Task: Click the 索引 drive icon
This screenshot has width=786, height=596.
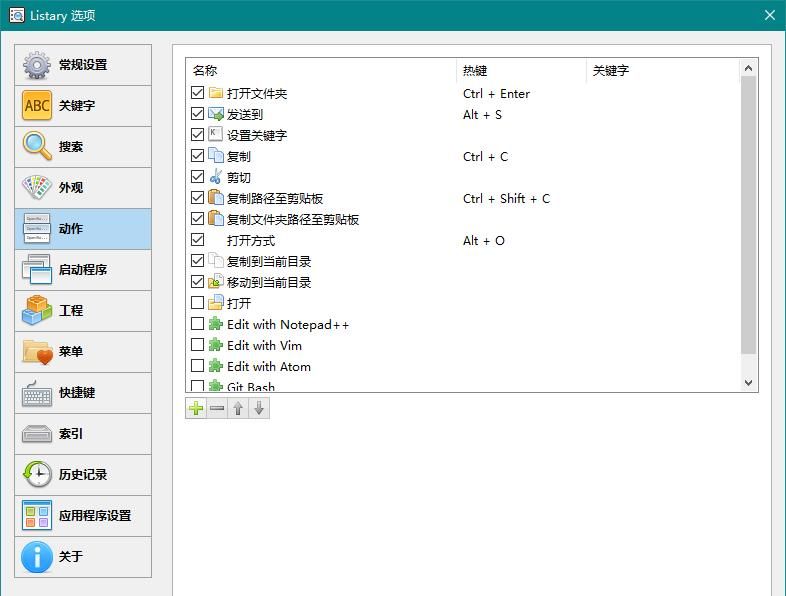Action: coord(37,434)
